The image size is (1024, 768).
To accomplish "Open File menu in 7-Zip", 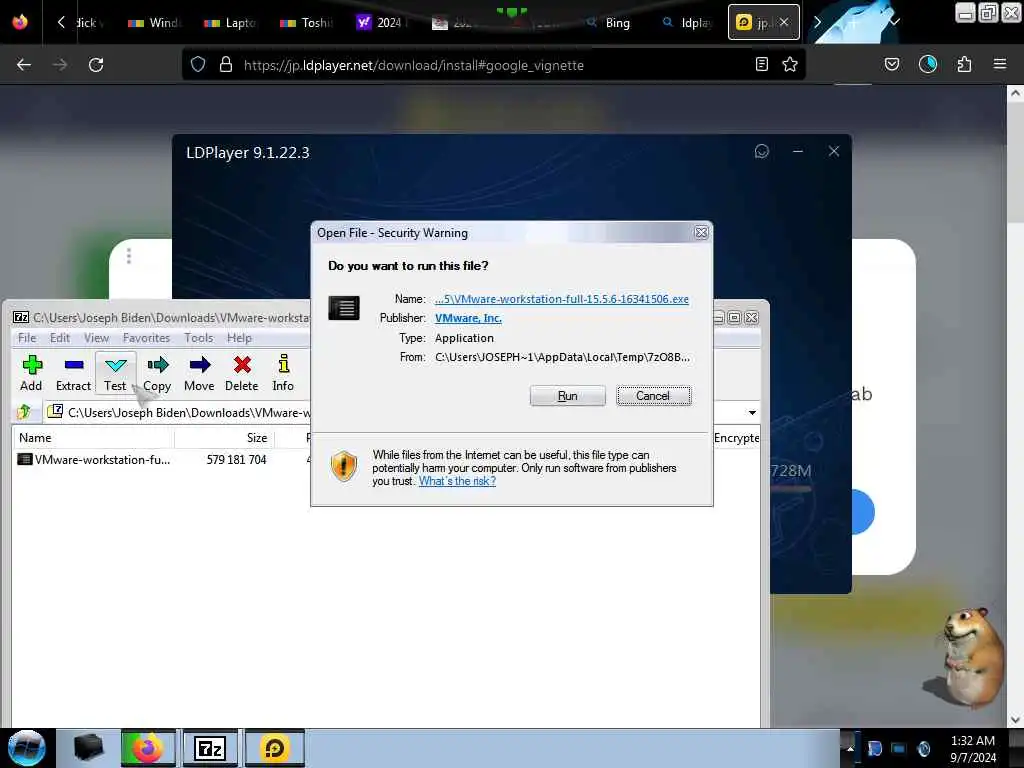I will pos(27,338).
